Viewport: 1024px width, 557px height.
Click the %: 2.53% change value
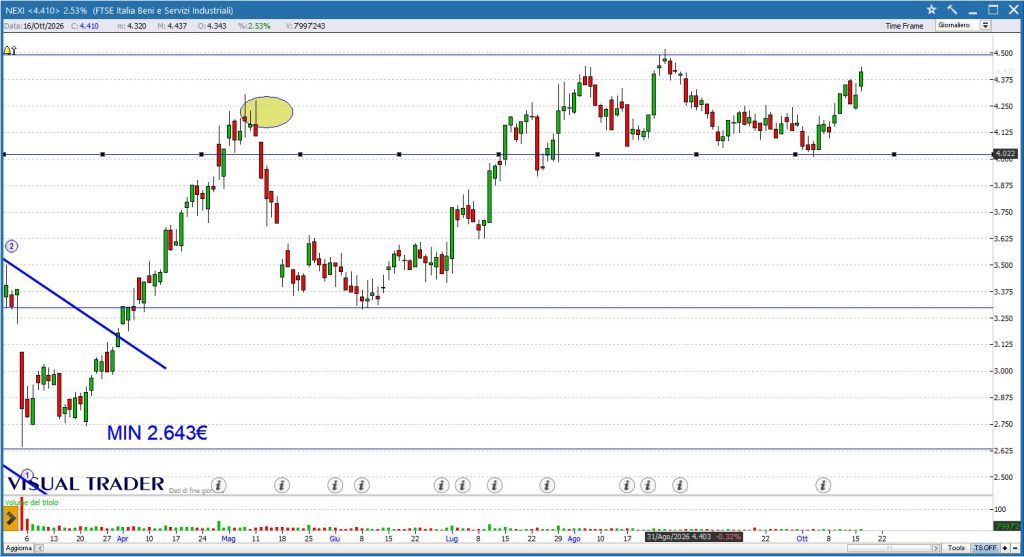tap(254, 26)
